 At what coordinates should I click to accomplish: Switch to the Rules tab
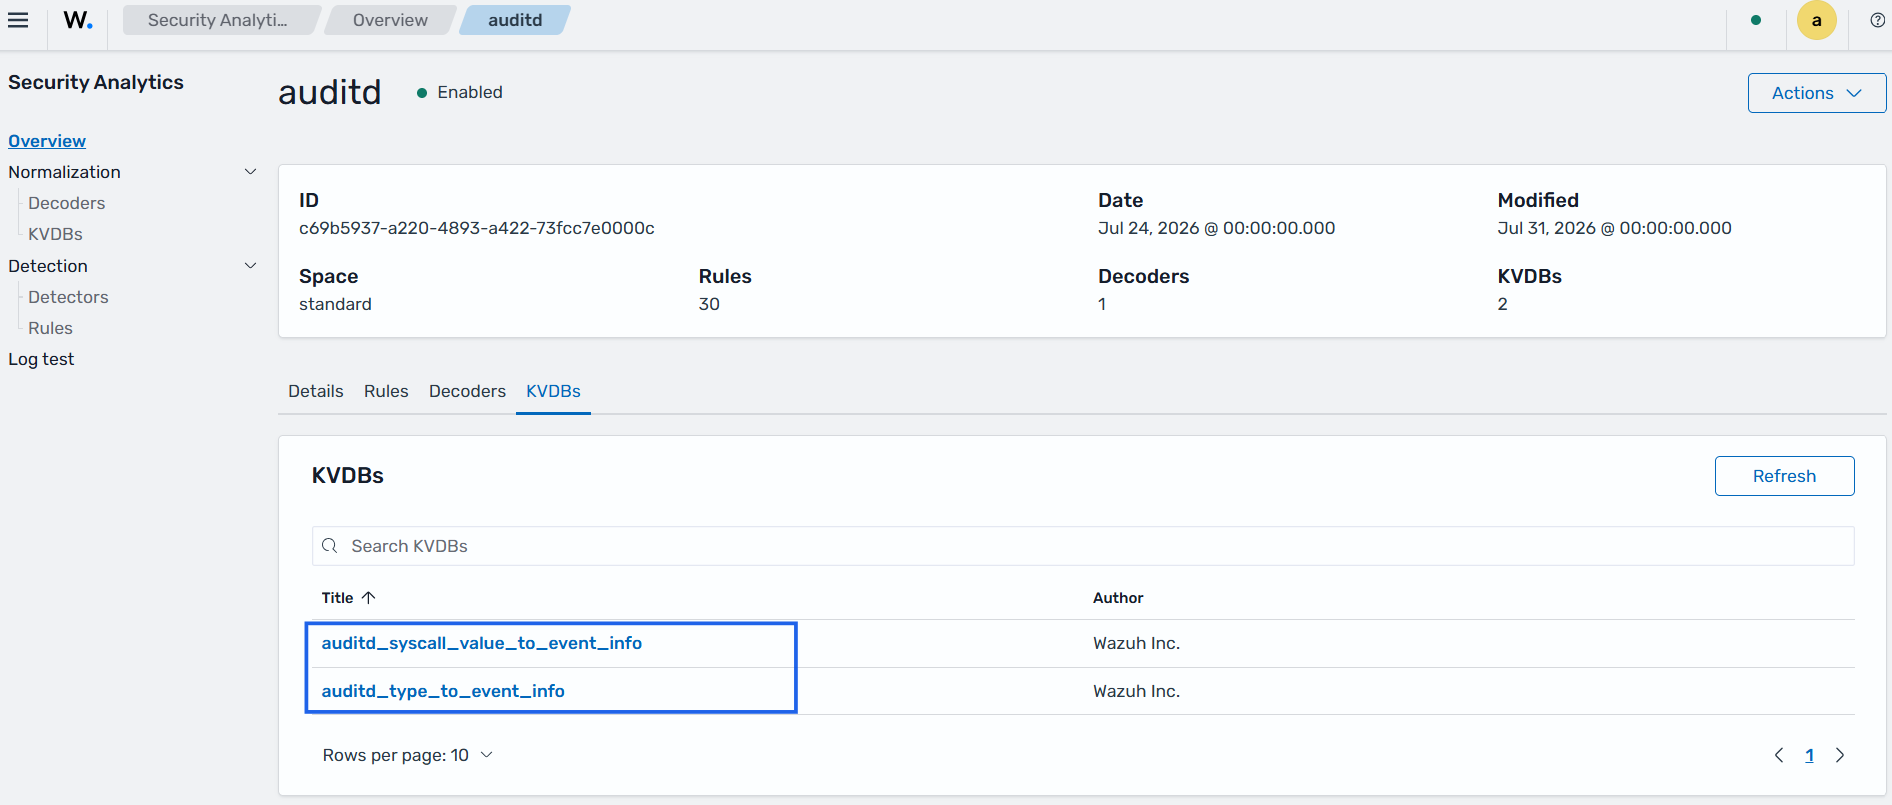386,391
